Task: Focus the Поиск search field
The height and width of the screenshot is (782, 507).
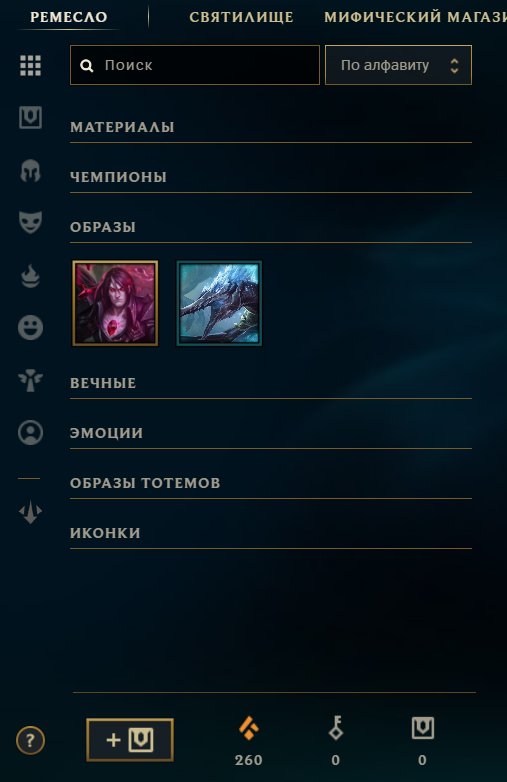Action: [194, 65]
